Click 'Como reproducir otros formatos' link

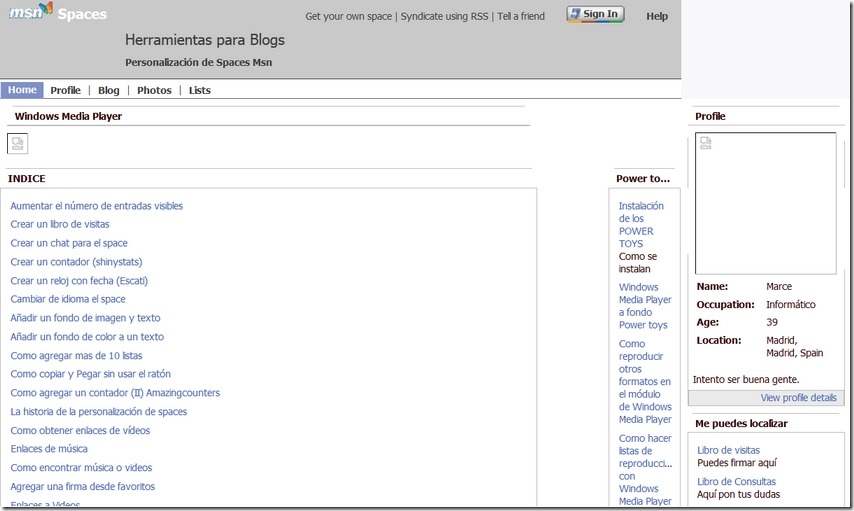click(x=645, y=381)
